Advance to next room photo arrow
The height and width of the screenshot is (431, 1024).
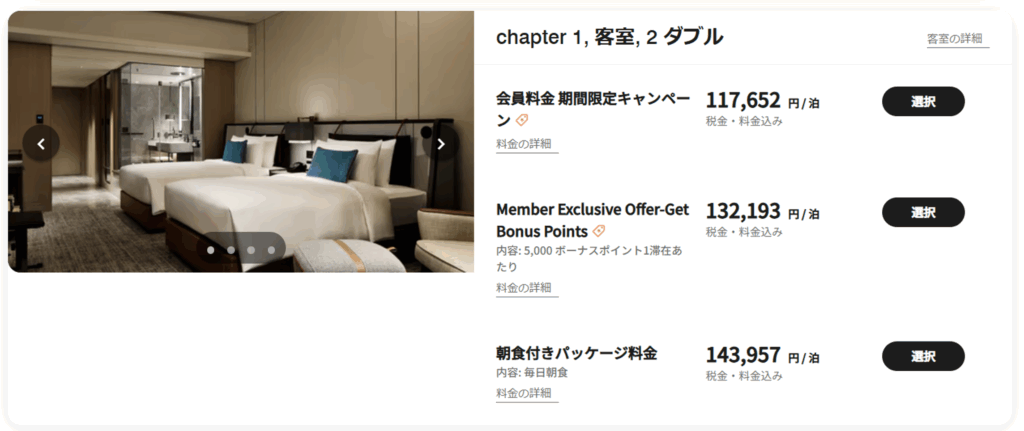click(441, 144)
